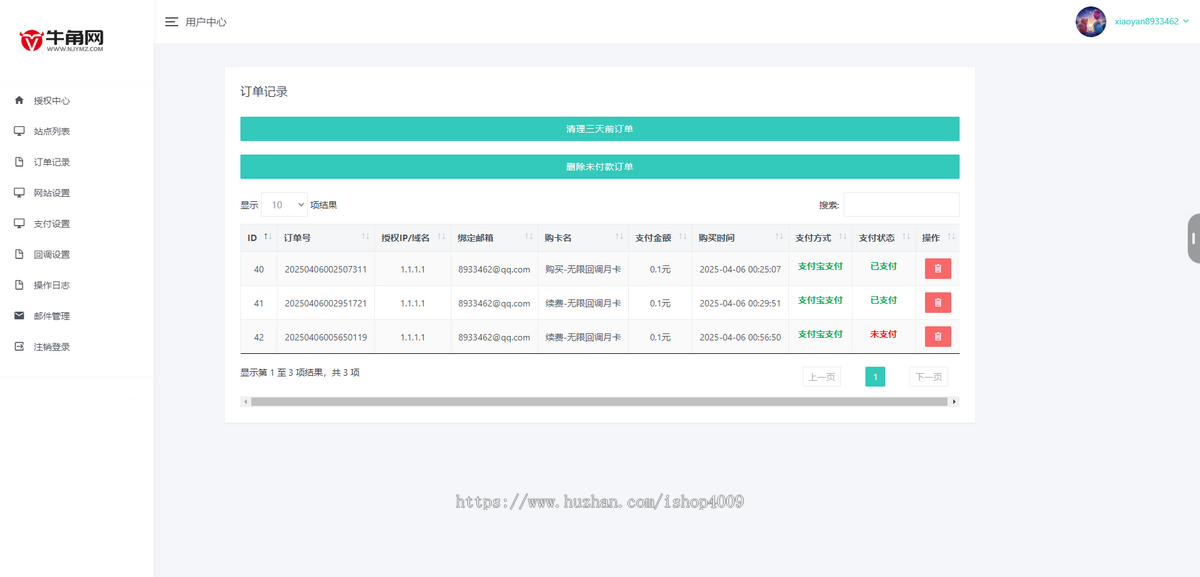Screen dimensions: 1200x577
Task: Click the document icon next to 操作日志
Action: point(19,285)
